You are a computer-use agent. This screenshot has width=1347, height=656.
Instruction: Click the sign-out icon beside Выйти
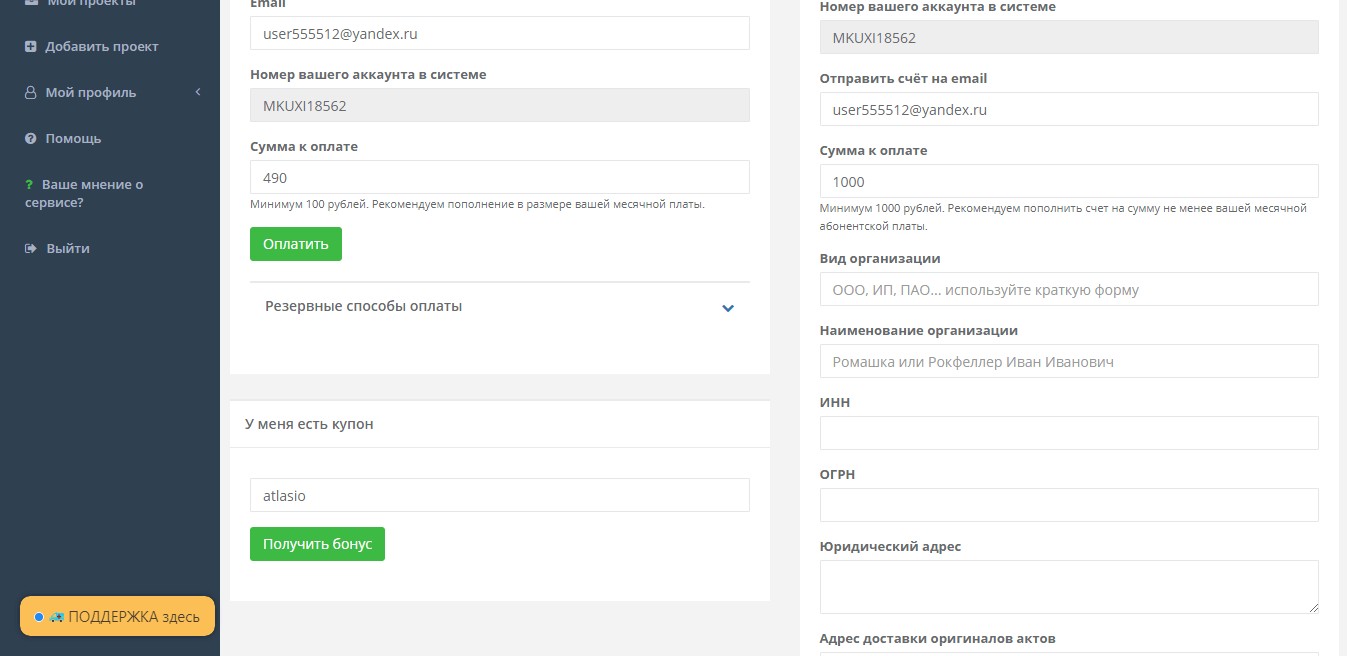(31, 249)
